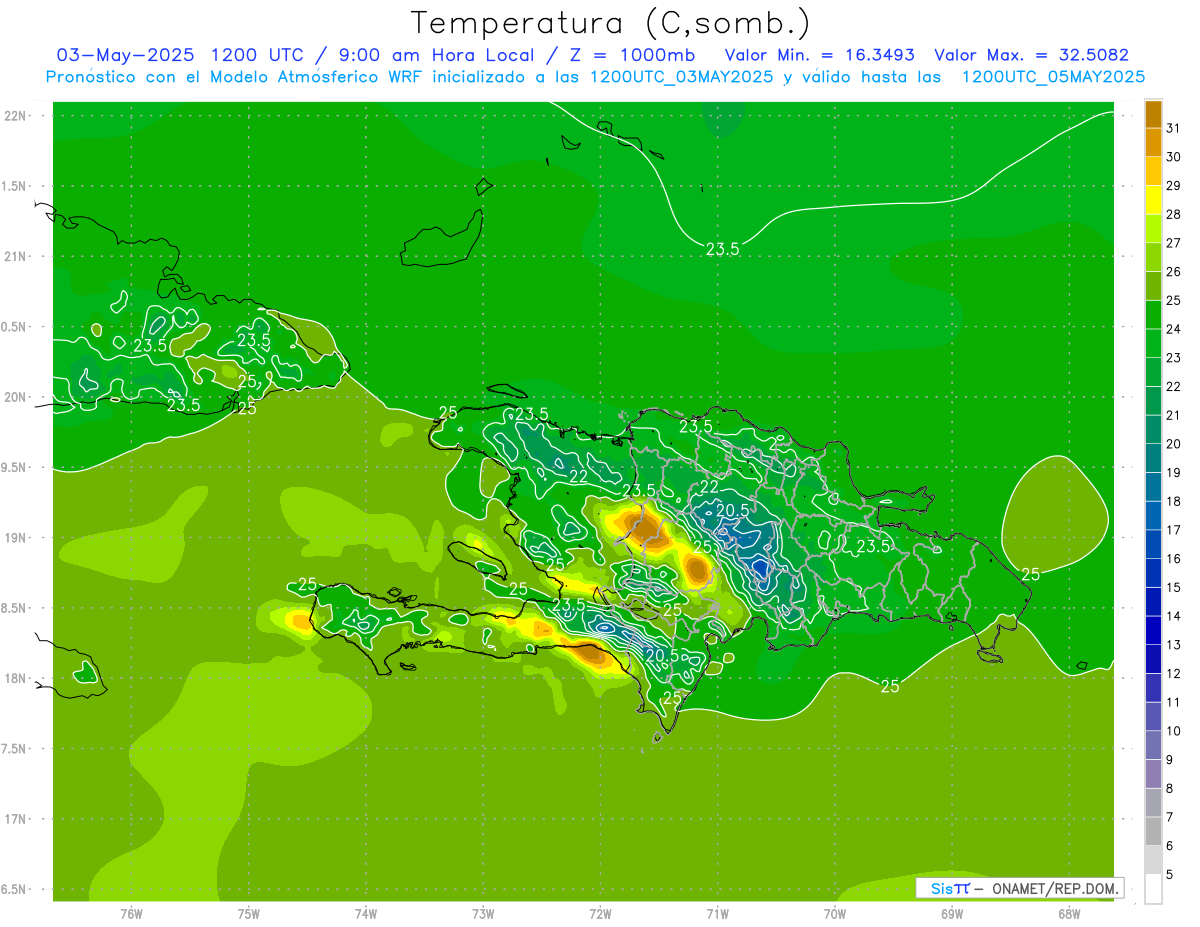Click the "69W" longitude axis label
This screenshot has height=927, width=1200.
click(x=952, y=913)
